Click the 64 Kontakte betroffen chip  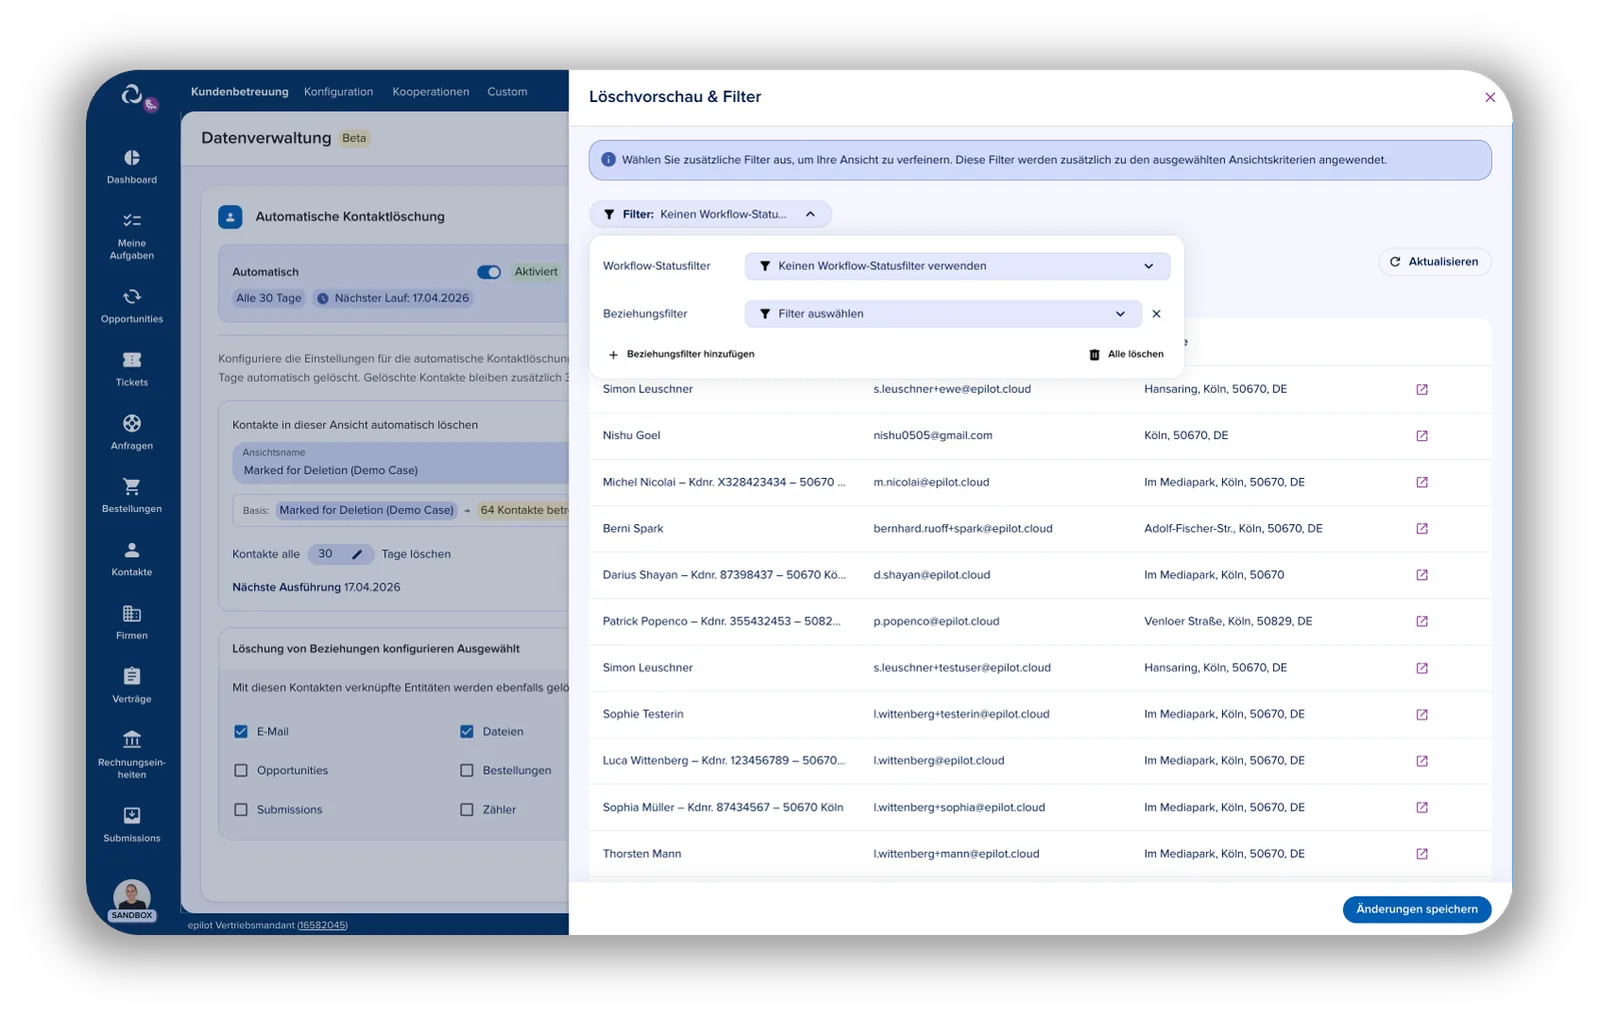click(x=522, y=510)
